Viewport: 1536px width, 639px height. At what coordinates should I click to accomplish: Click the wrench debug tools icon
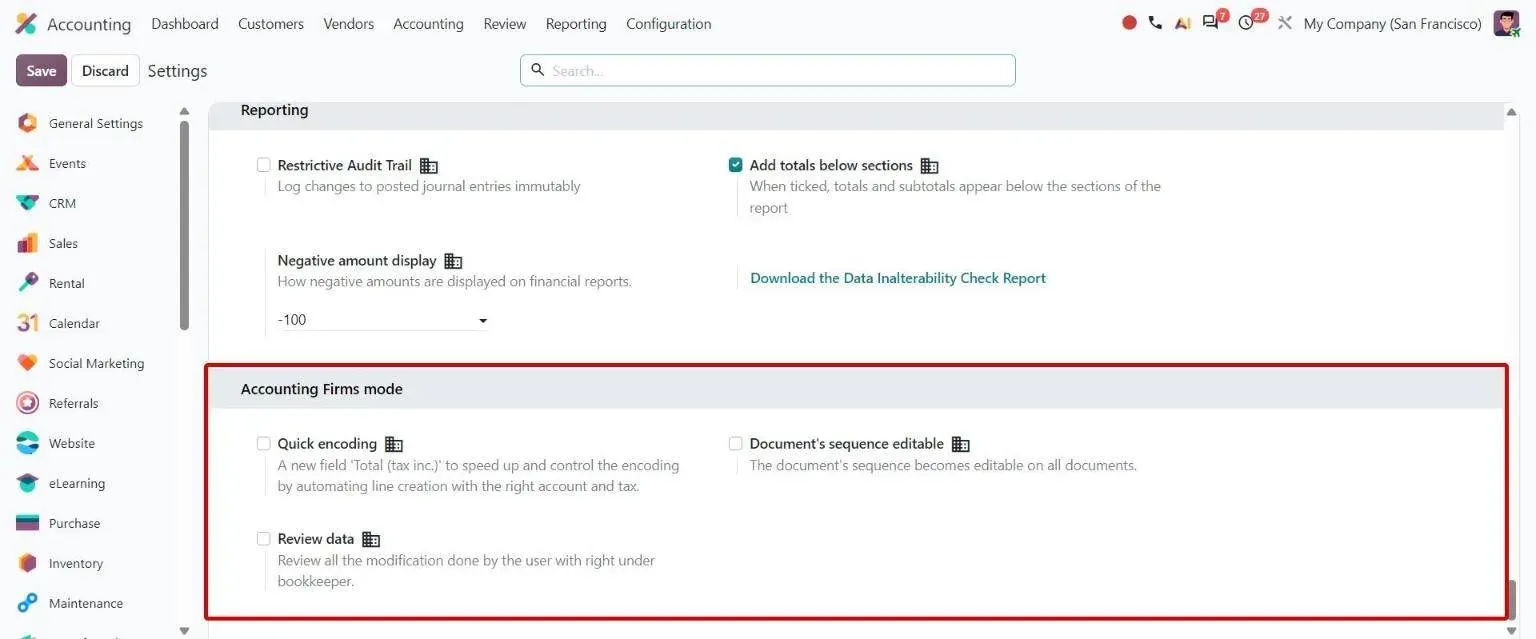pos(1285,23)
